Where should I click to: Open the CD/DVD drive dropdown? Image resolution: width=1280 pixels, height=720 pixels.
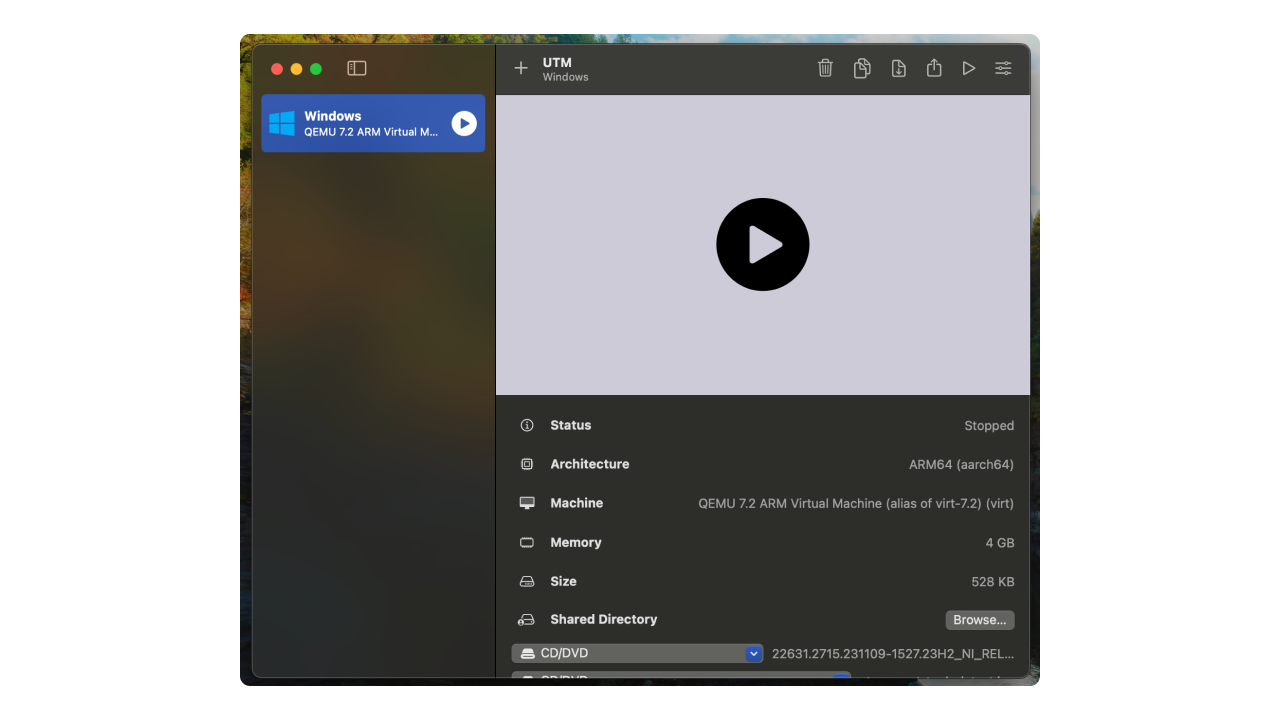(x=754, y=653)
